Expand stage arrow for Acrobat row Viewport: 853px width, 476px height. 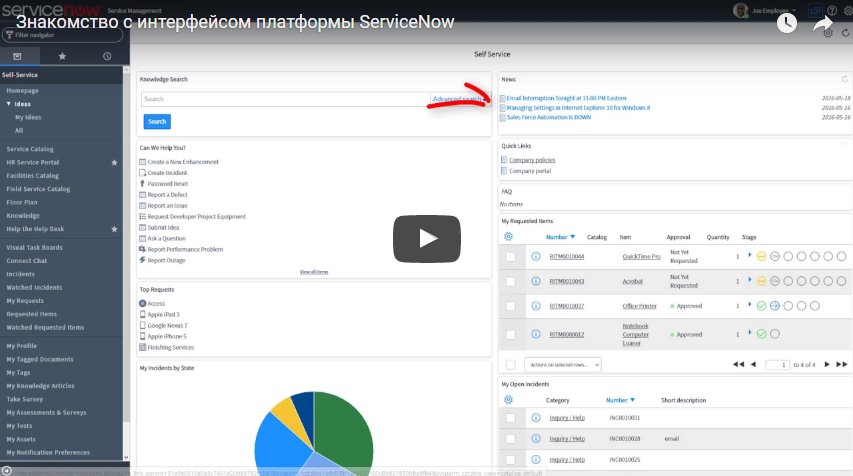(x=750, y=280)
